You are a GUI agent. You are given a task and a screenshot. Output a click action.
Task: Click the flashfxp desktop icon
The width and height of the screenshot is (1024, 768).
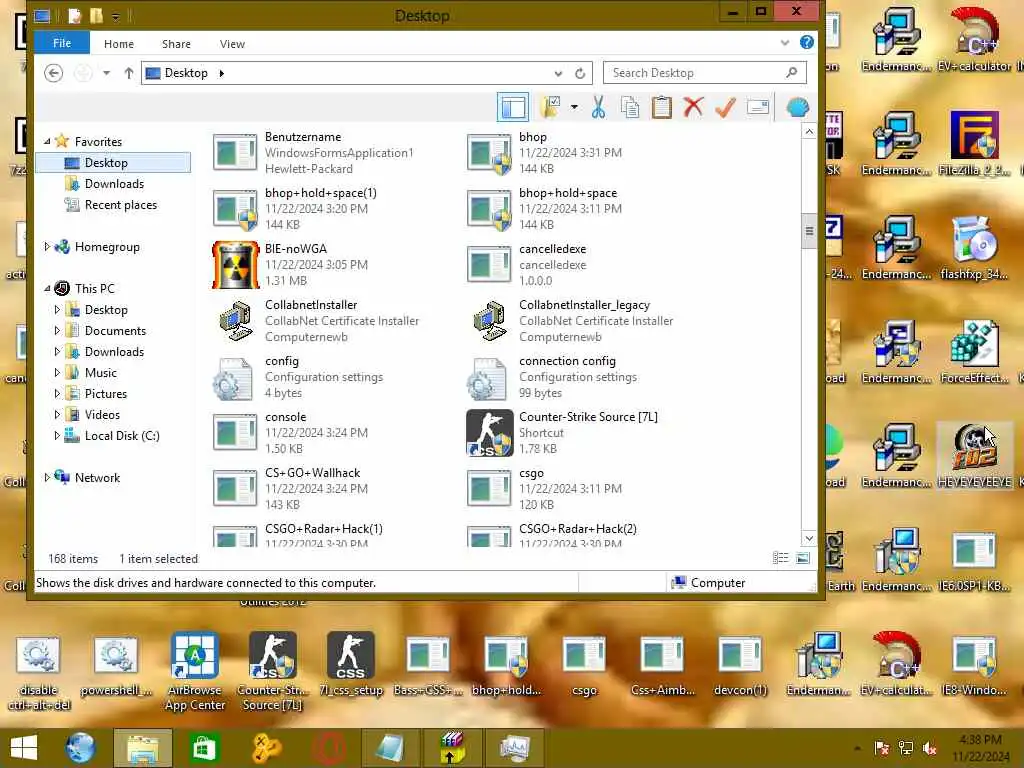tap(974, 247)
